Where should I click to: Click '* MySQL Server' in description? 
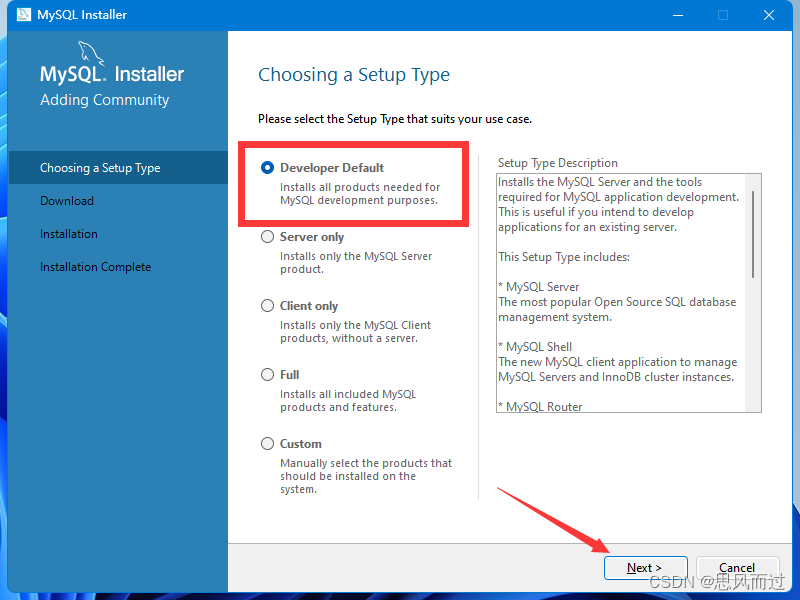tap(538, 287)
